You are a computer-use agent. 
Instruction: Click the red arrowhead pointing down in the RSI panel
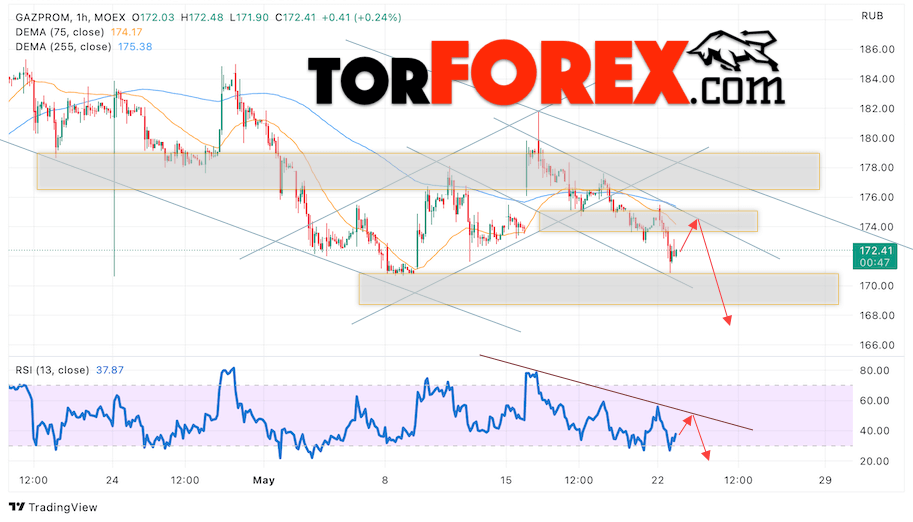point(706,455)
